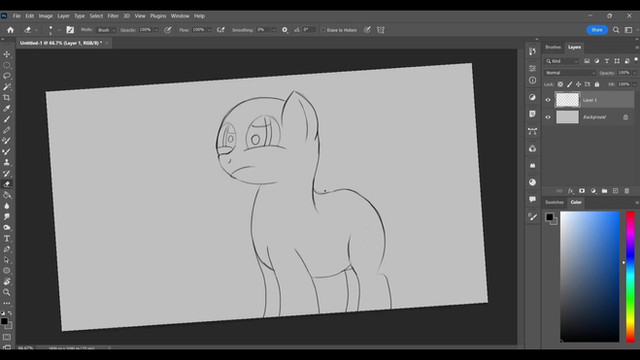The height and width of the screenshot is (360, 640).
Task: Select the Paint Bucket tool
Action: click(x=7, y=195)
